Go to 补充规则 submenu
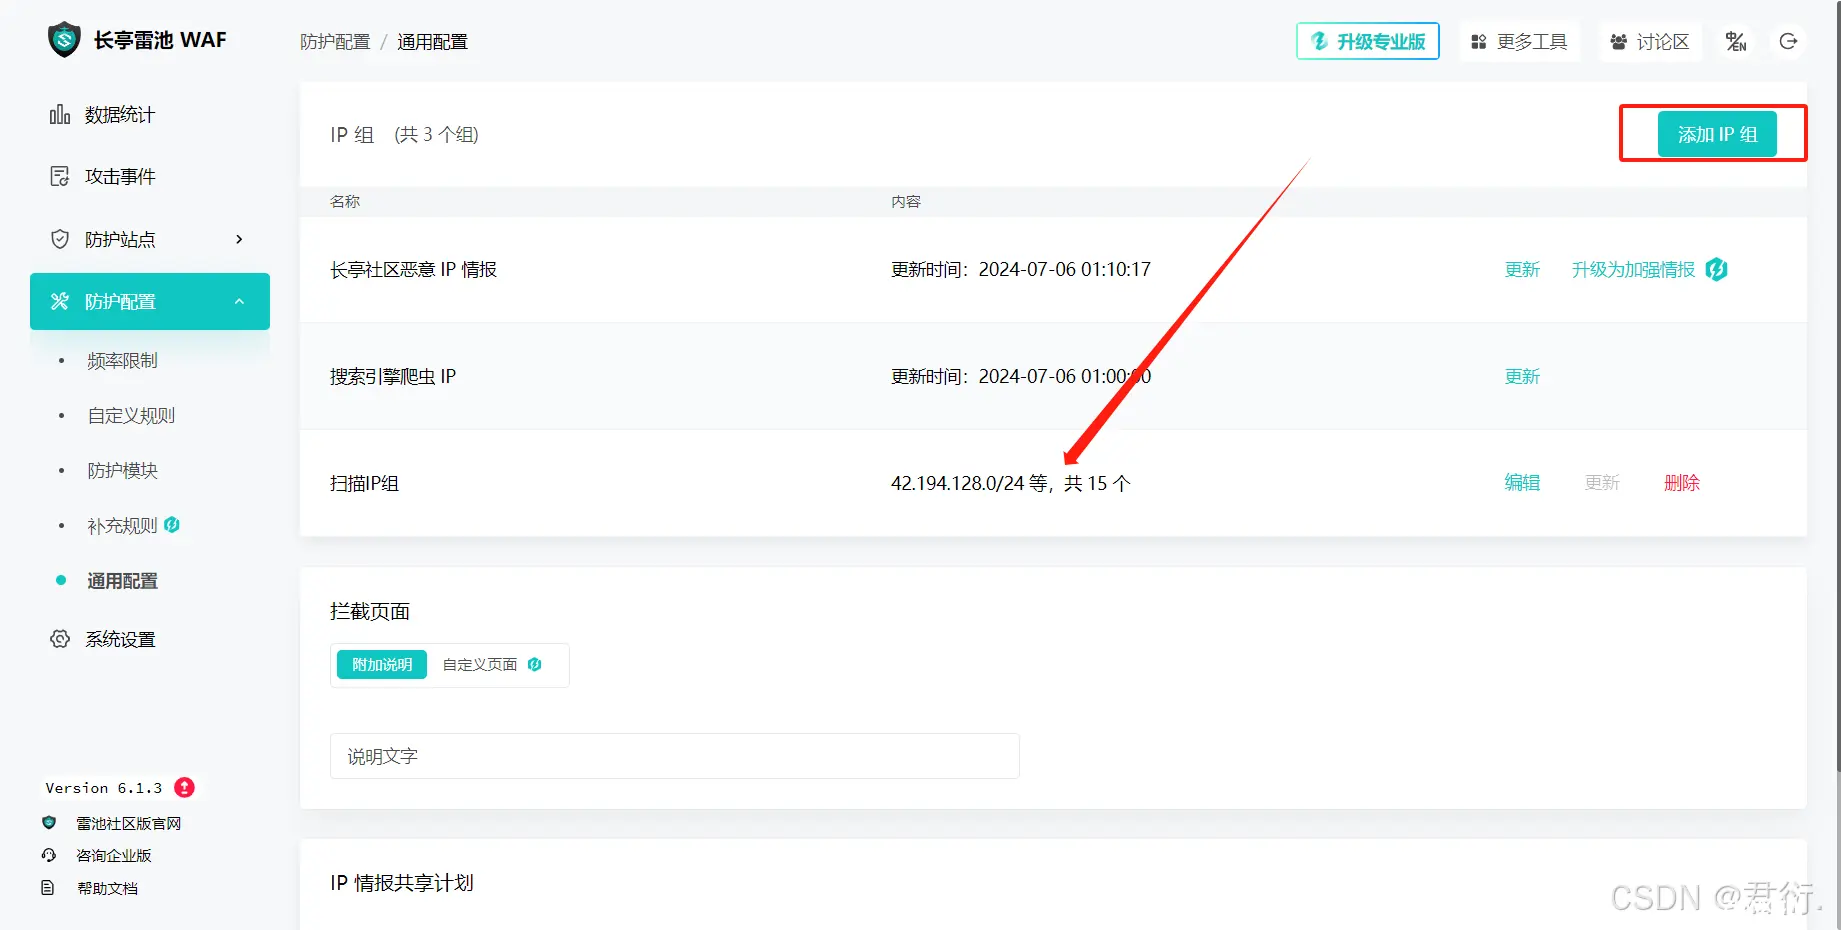Image resolution: width=1841 pixels, height=930 pixels. (122, 526)
